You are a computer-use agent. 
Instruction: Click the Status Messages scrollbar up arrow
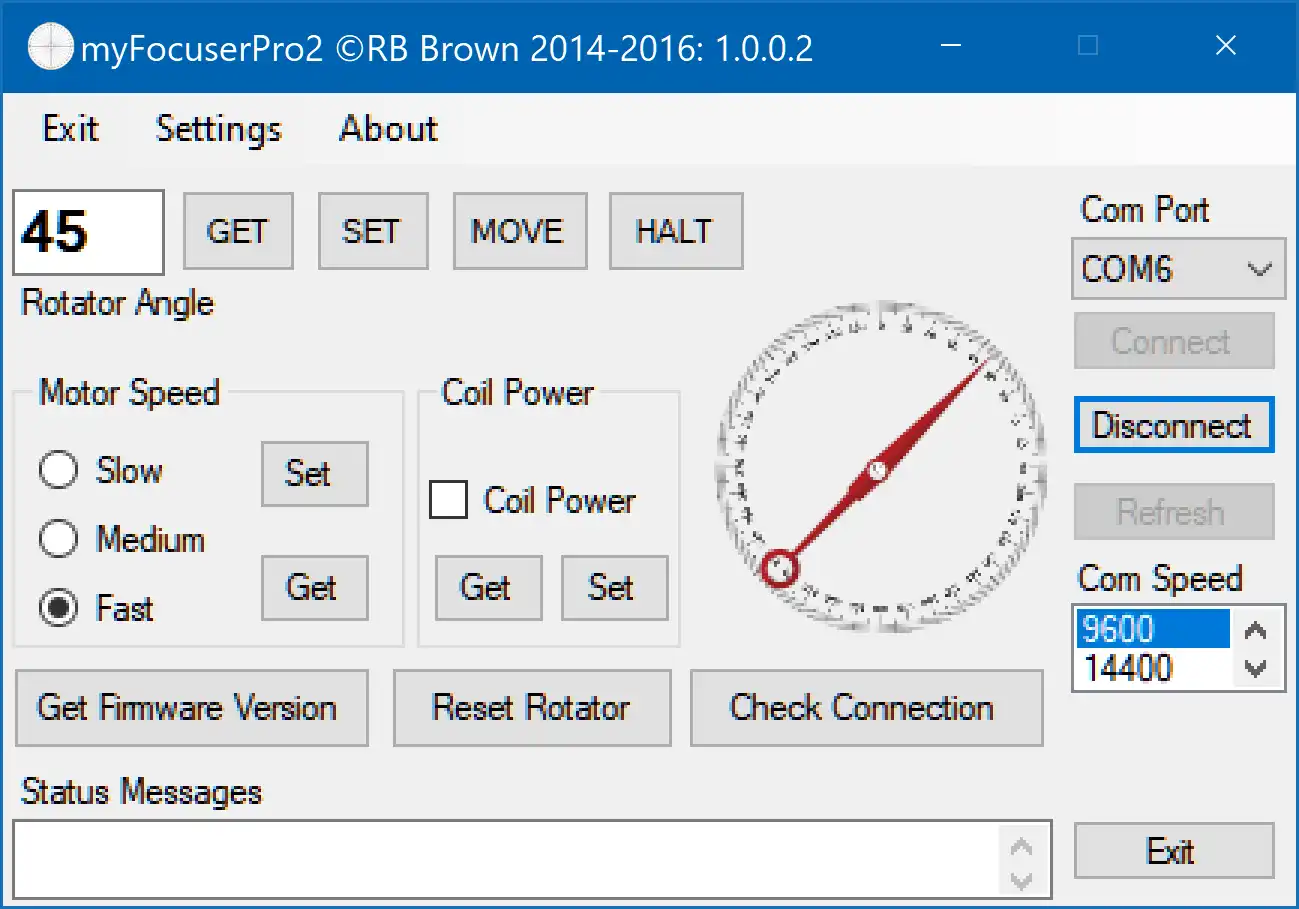(x=1022, y=847)
